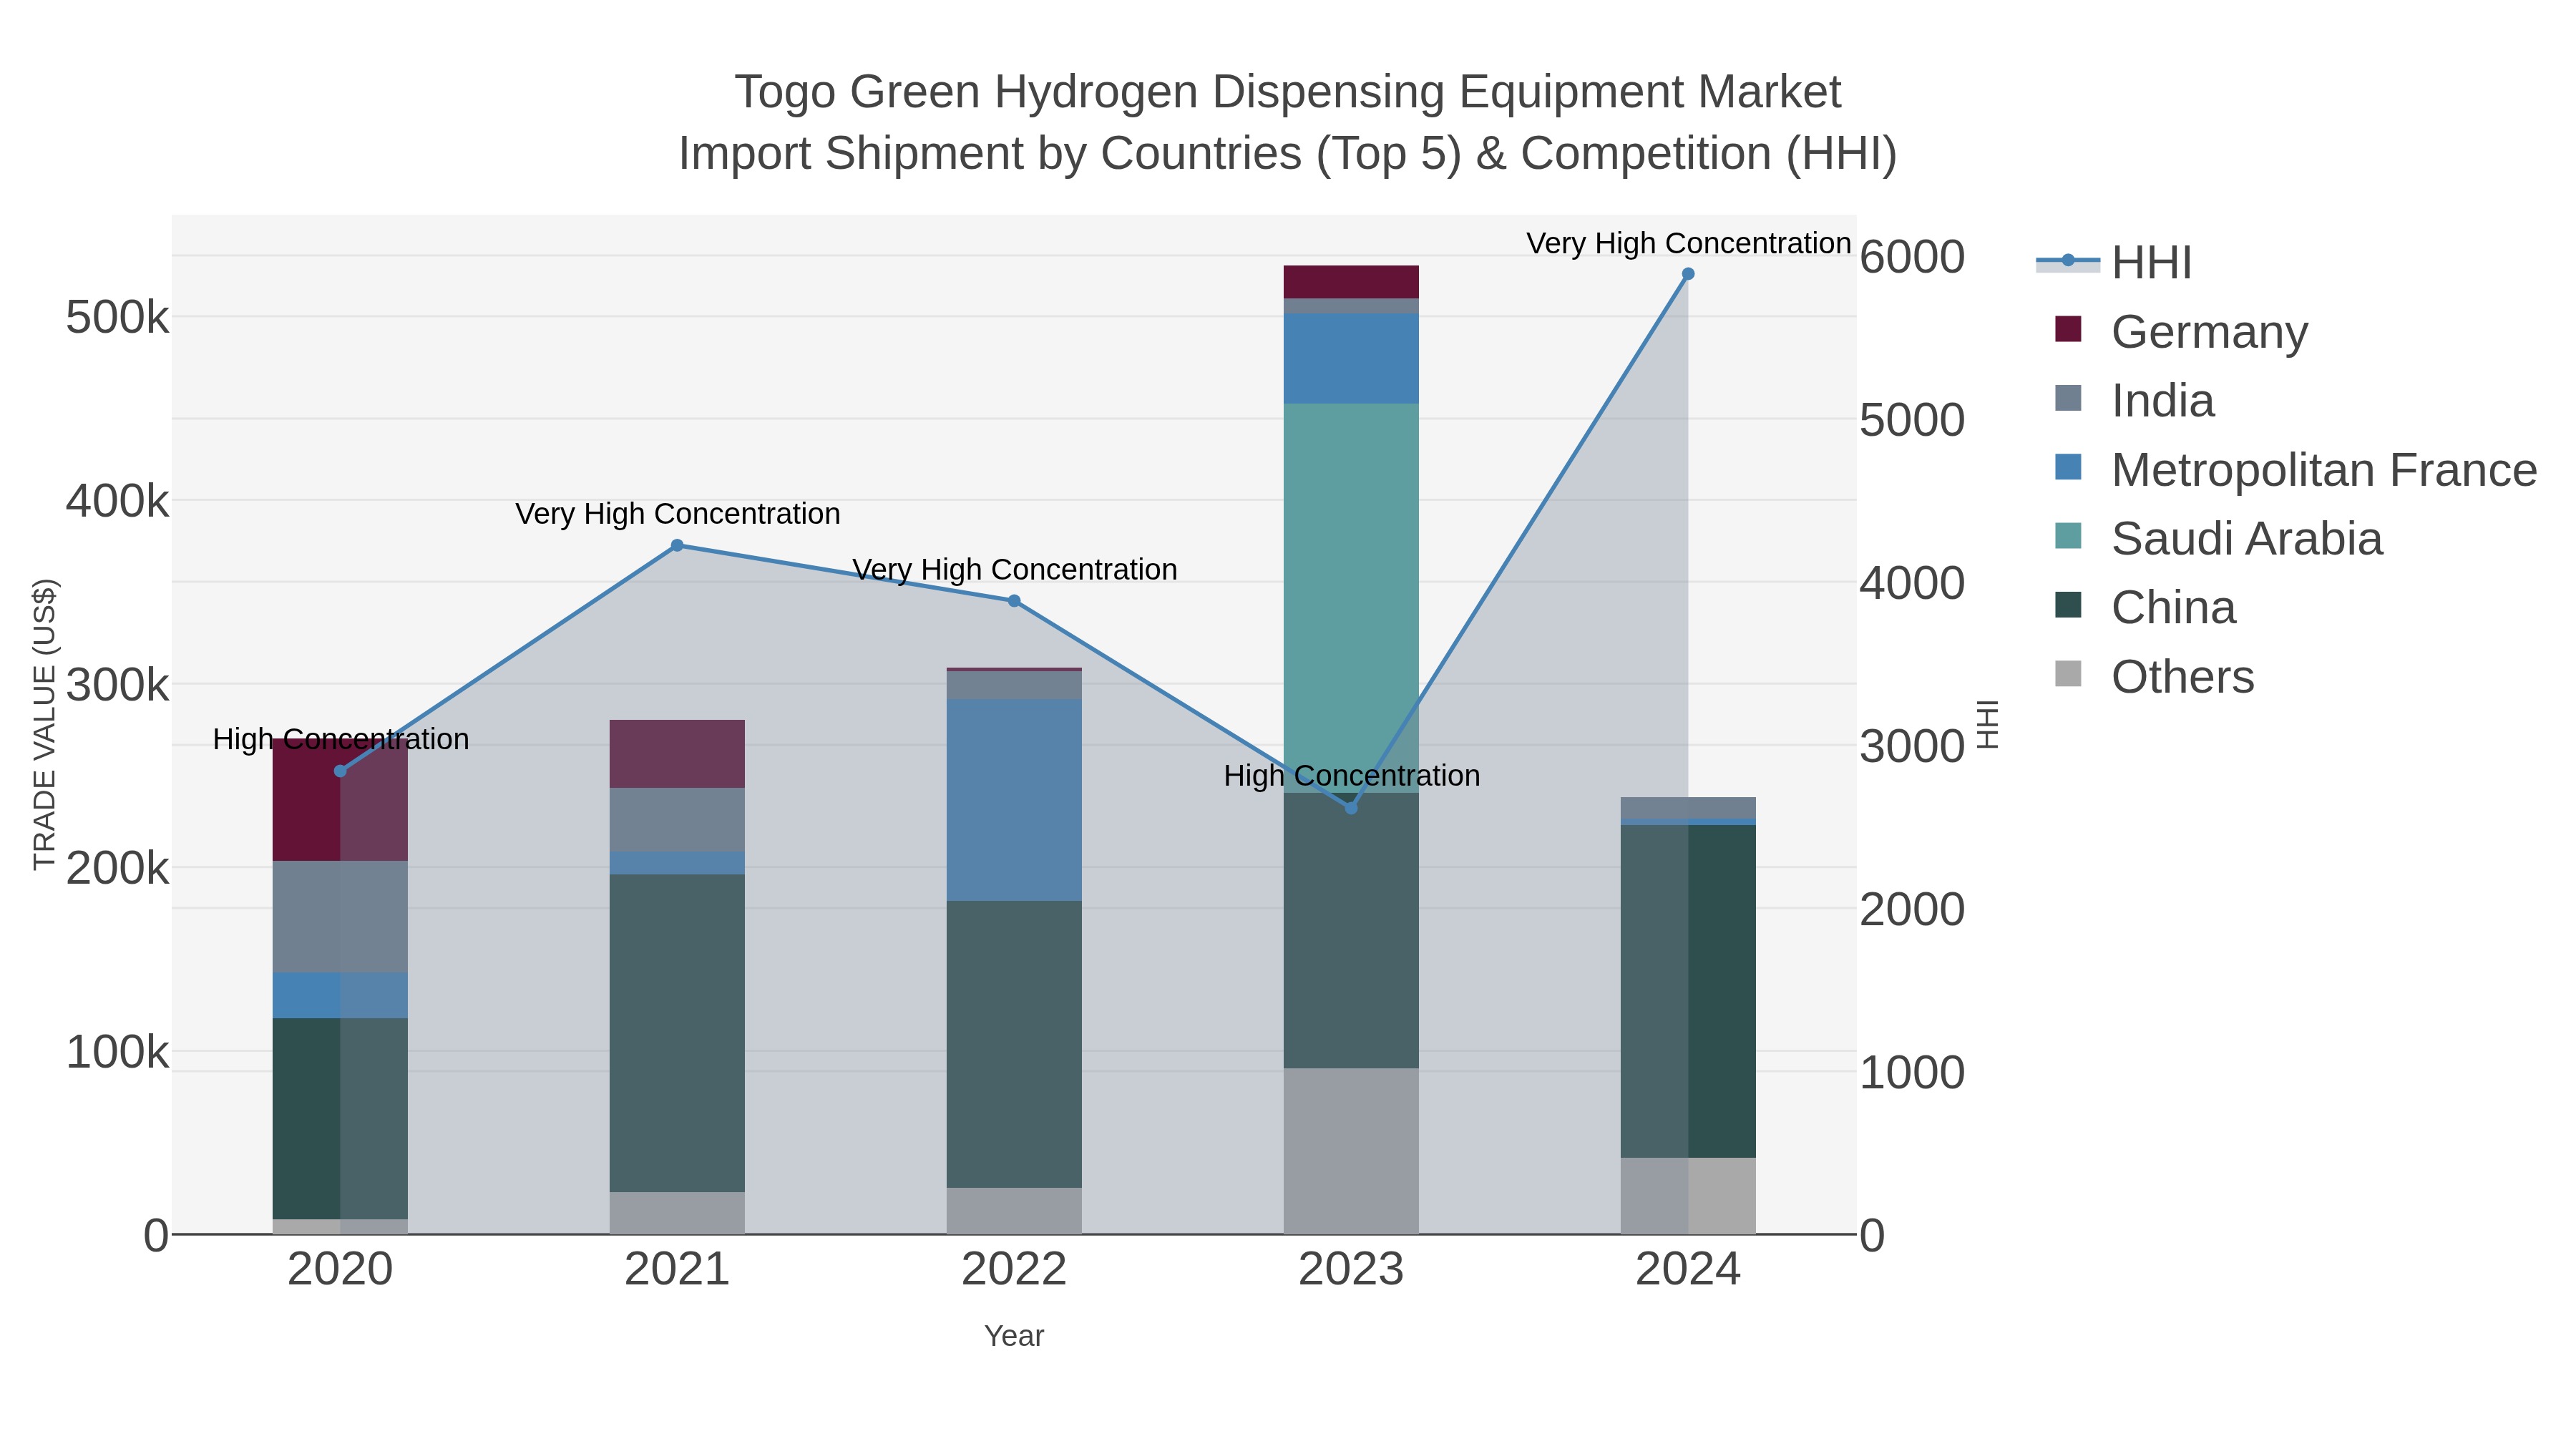The width and height of the screenshot is (2576, 1449).
Task: Click the Others segment in 2023 bar
Action: pos(1351,1151)
